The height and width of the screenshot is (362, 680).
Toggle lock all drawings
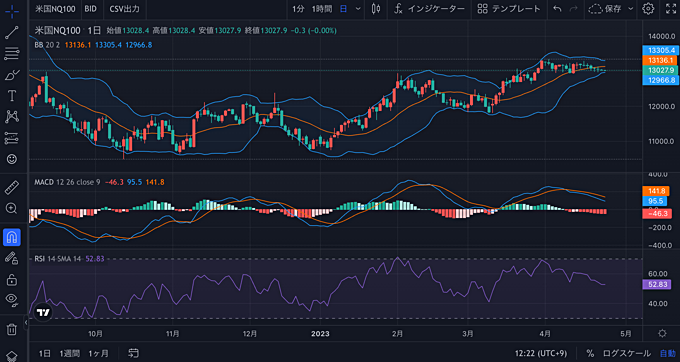coord(12,280)
